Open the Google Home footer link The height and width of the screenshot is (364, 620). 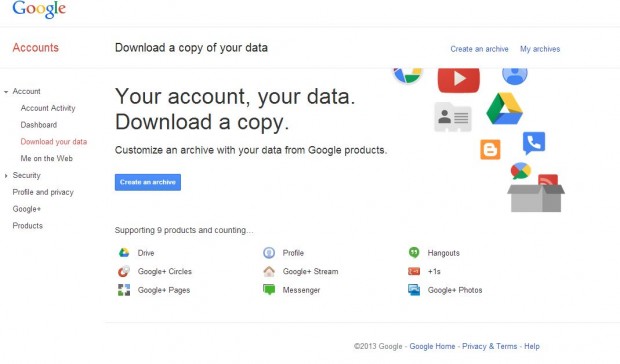pos(432,346)
